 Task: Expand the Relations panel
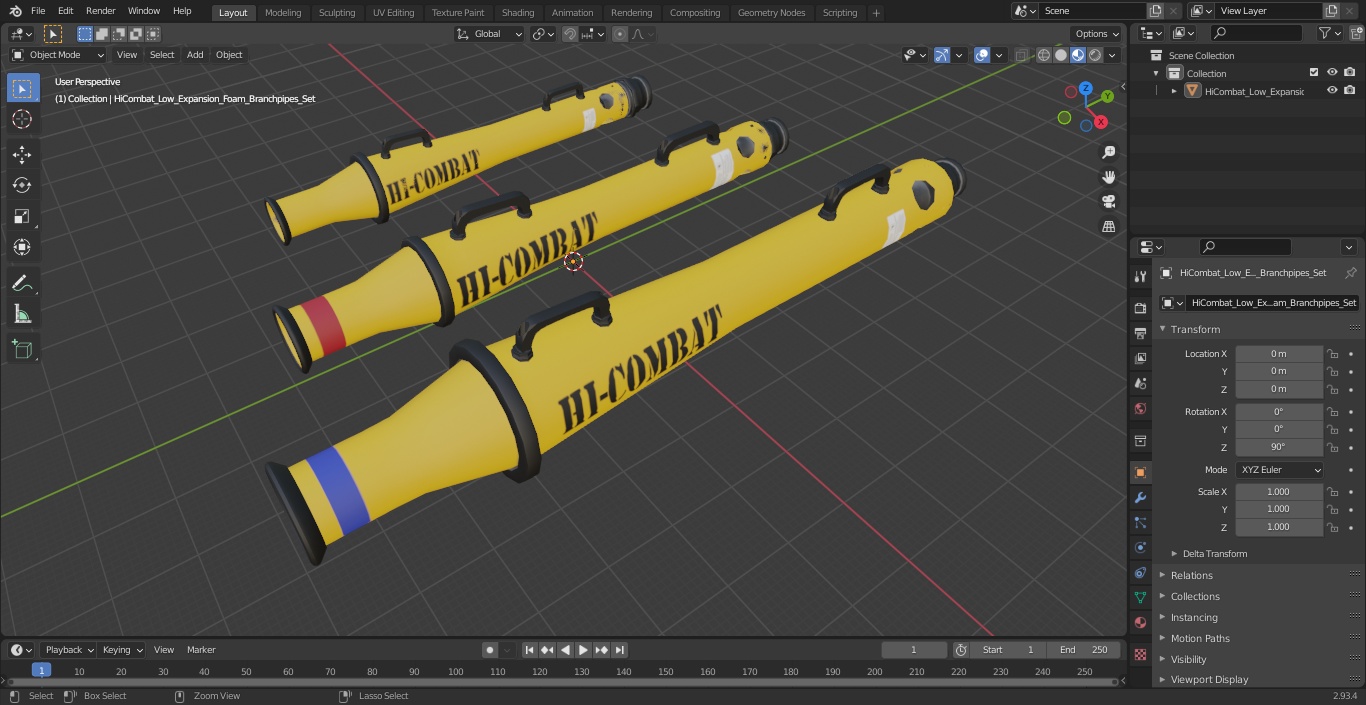click(1191, 576)
